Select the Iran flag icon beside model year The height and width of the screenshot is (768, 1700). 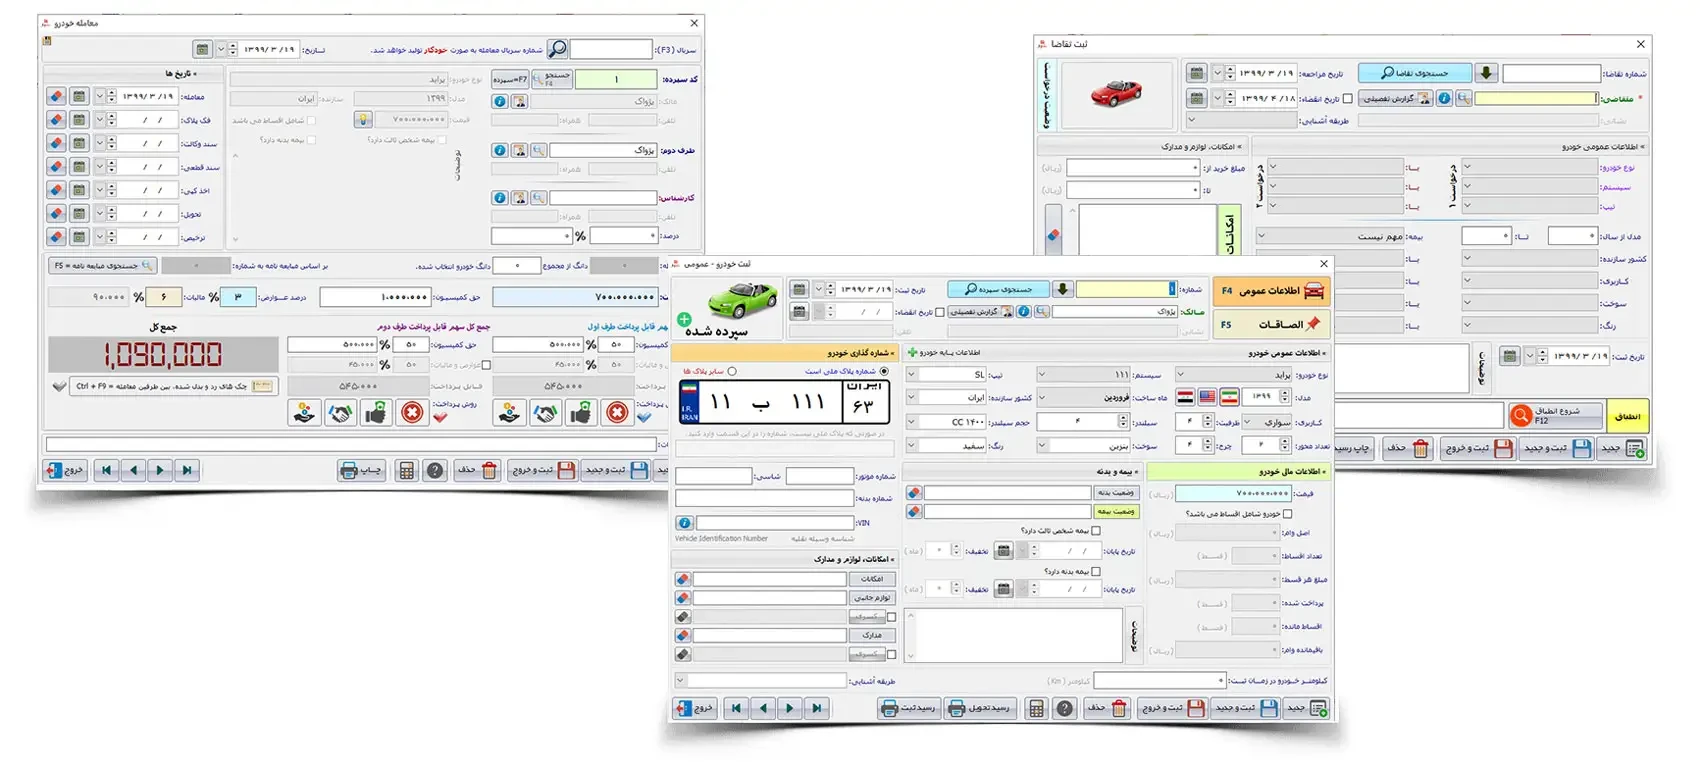[1229, 397]
